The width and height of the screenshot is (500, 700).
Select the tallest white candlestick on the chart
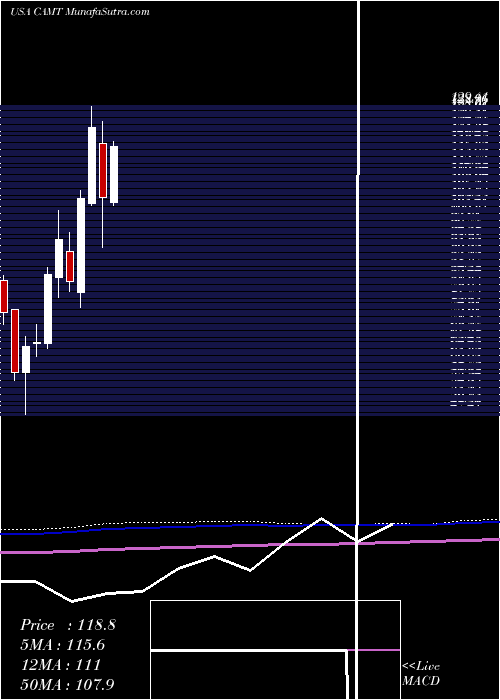coord(81,249)
